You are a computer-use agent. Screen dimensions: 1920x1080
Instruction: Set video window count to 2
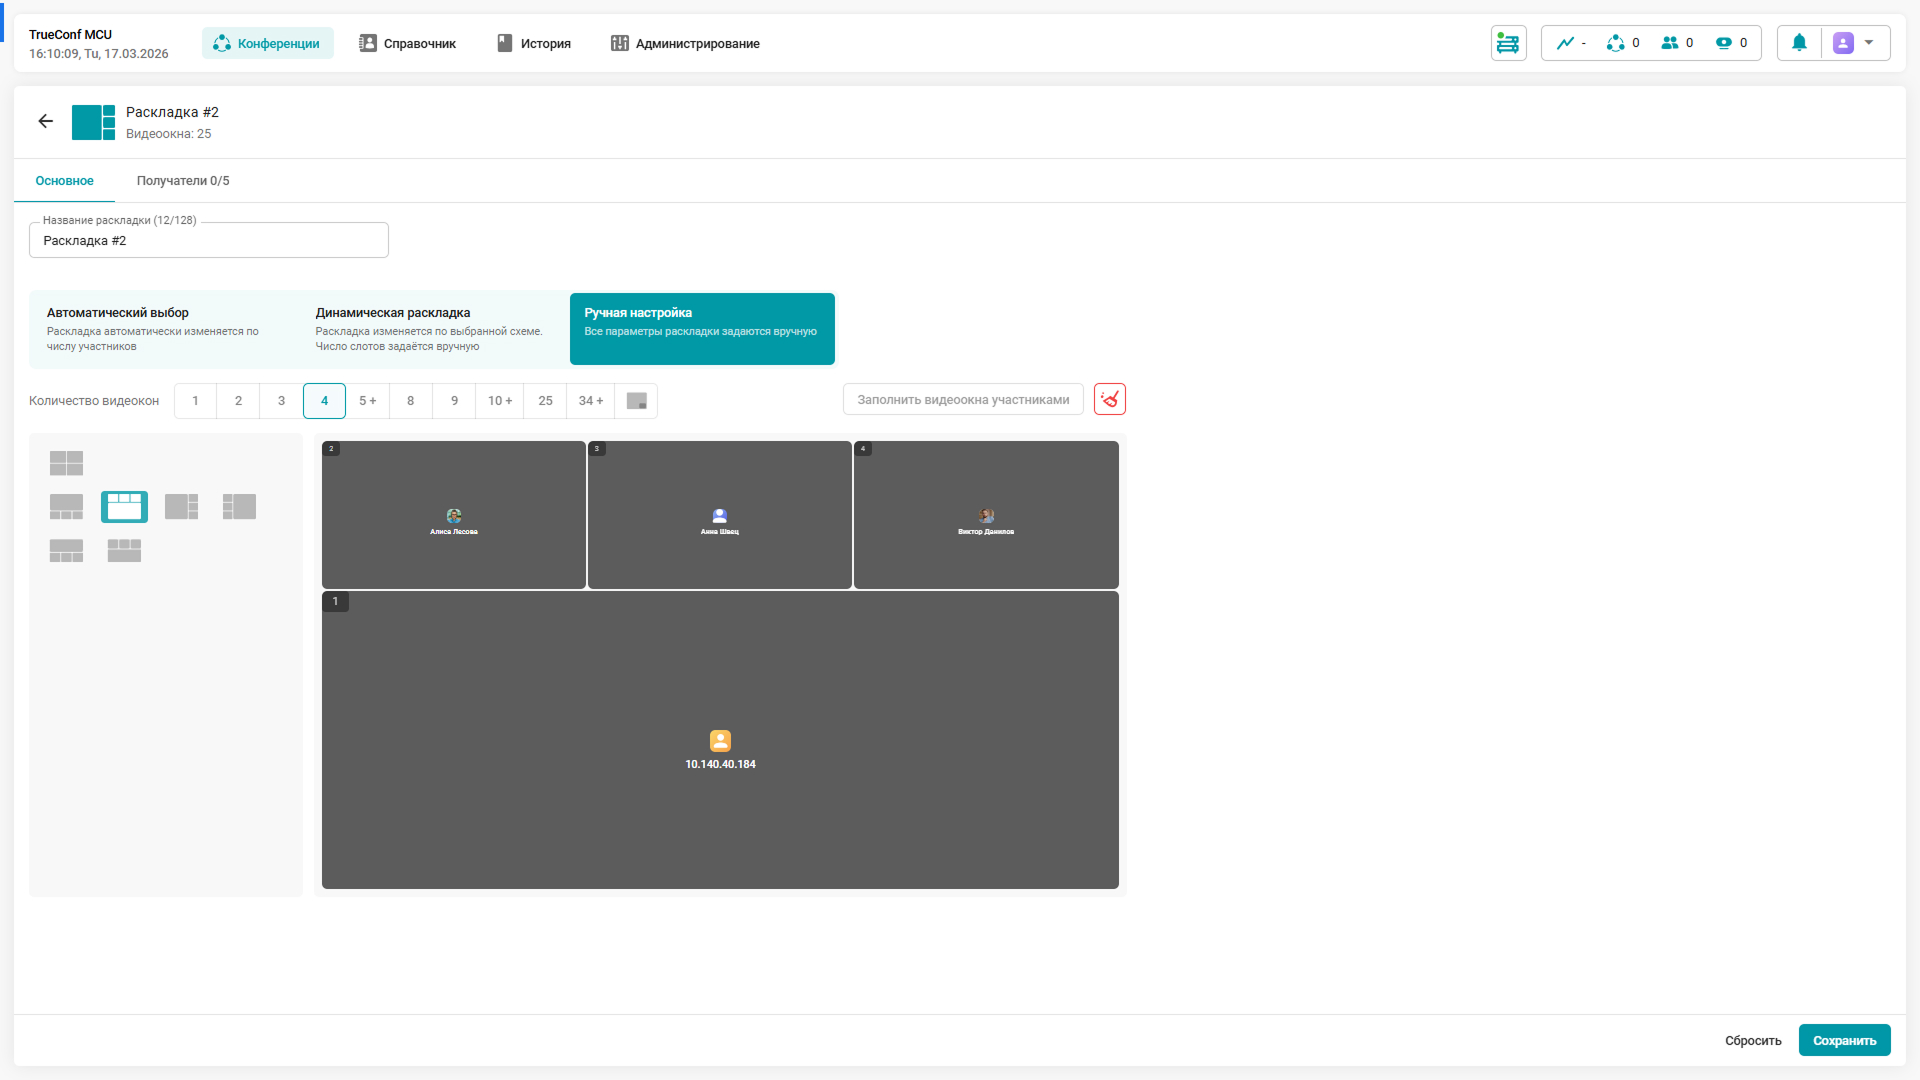pos(238,401)
